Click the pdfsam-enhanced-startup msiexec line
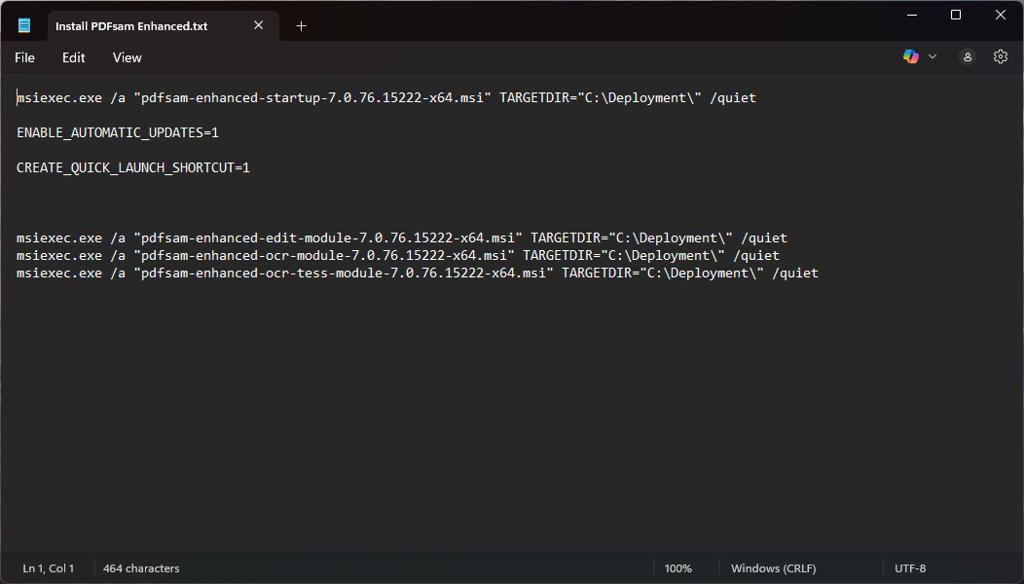This screenshot has width=1024, height=584. (x=387, y=98)
